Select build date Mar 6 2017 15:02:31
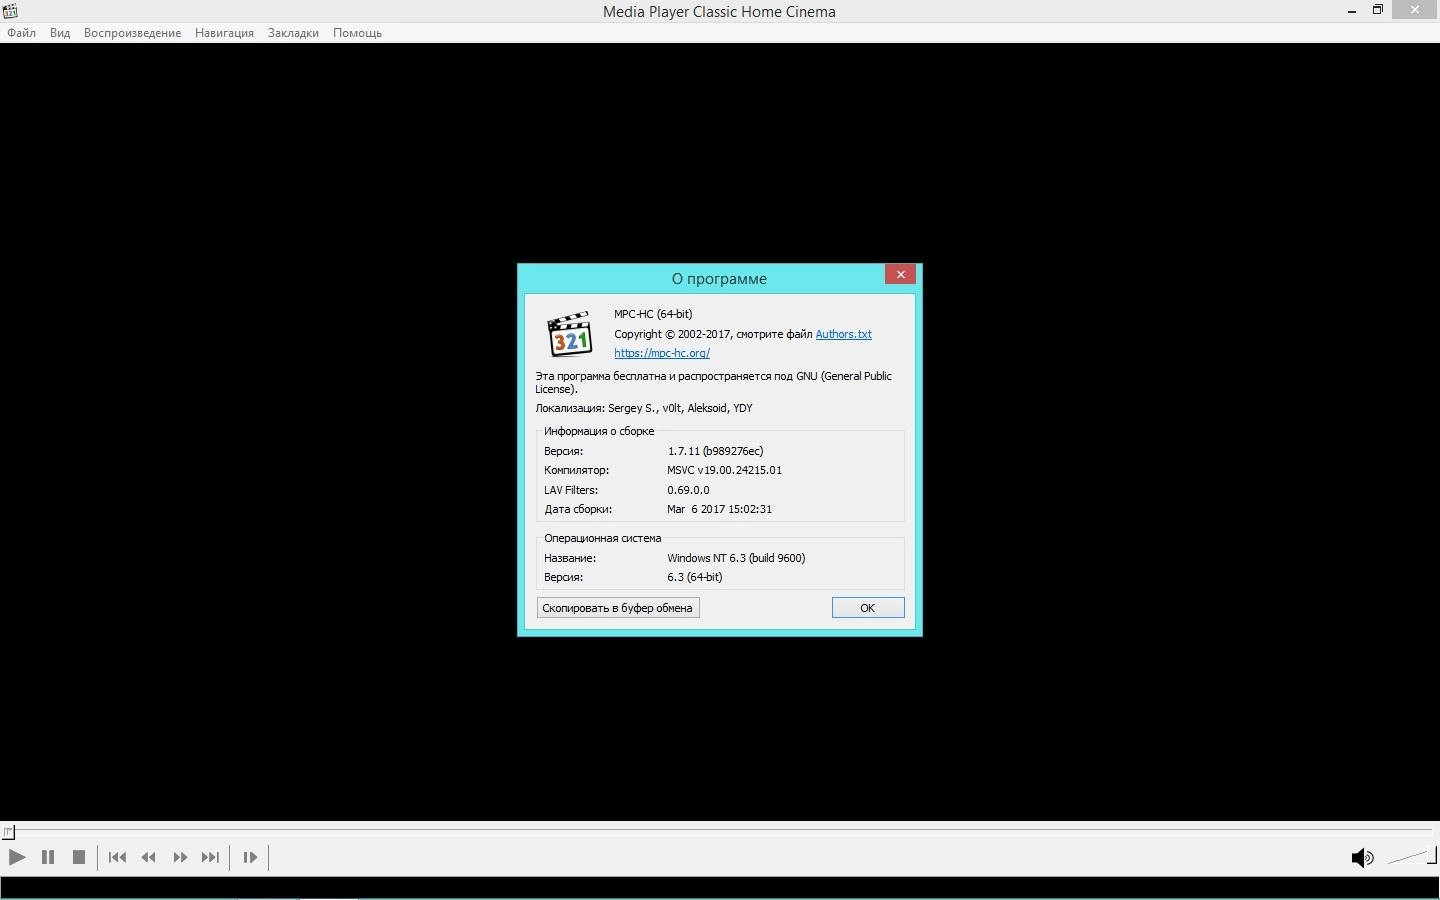1440x900 pixels. point(719,509)
